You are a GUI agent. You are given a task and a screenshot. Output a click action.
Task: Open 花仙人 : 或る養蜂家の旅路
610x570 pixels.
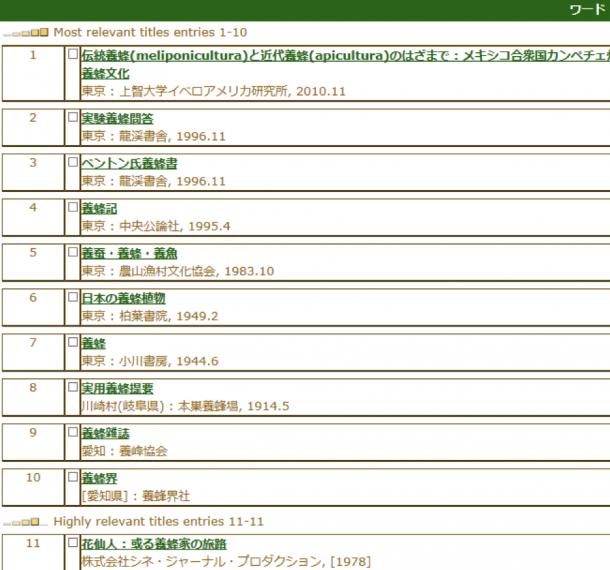click(154, 544)
